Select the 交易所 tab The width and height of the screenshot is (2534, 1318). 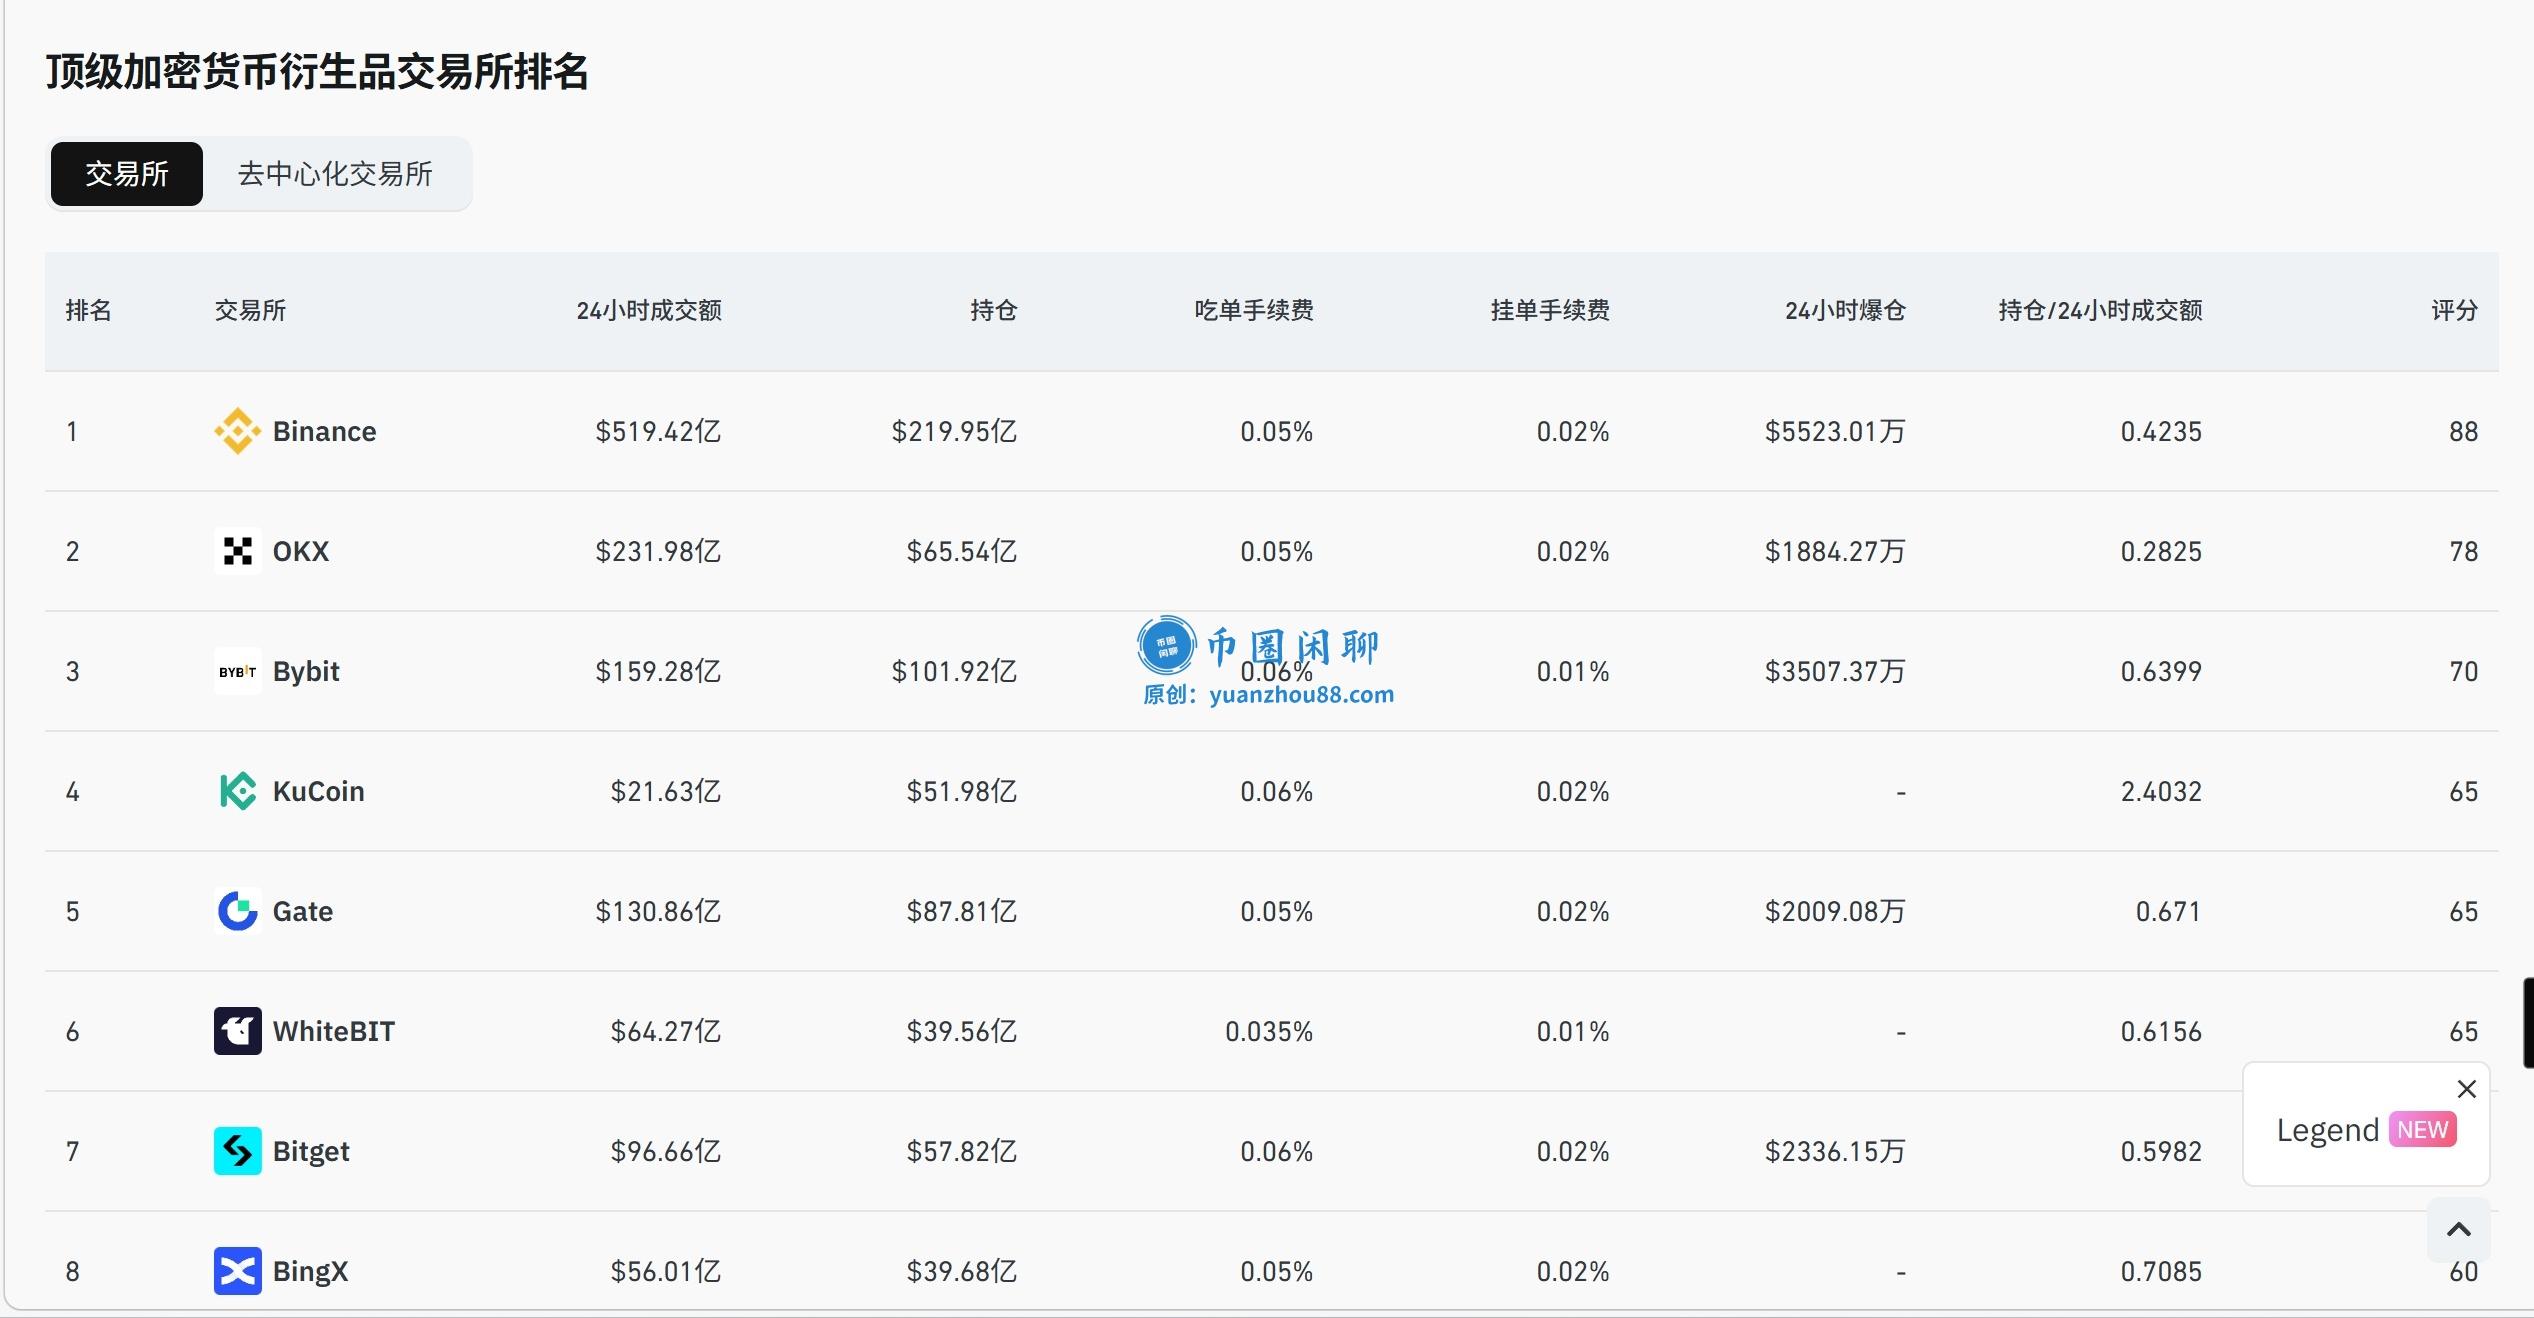coord(127,174)
